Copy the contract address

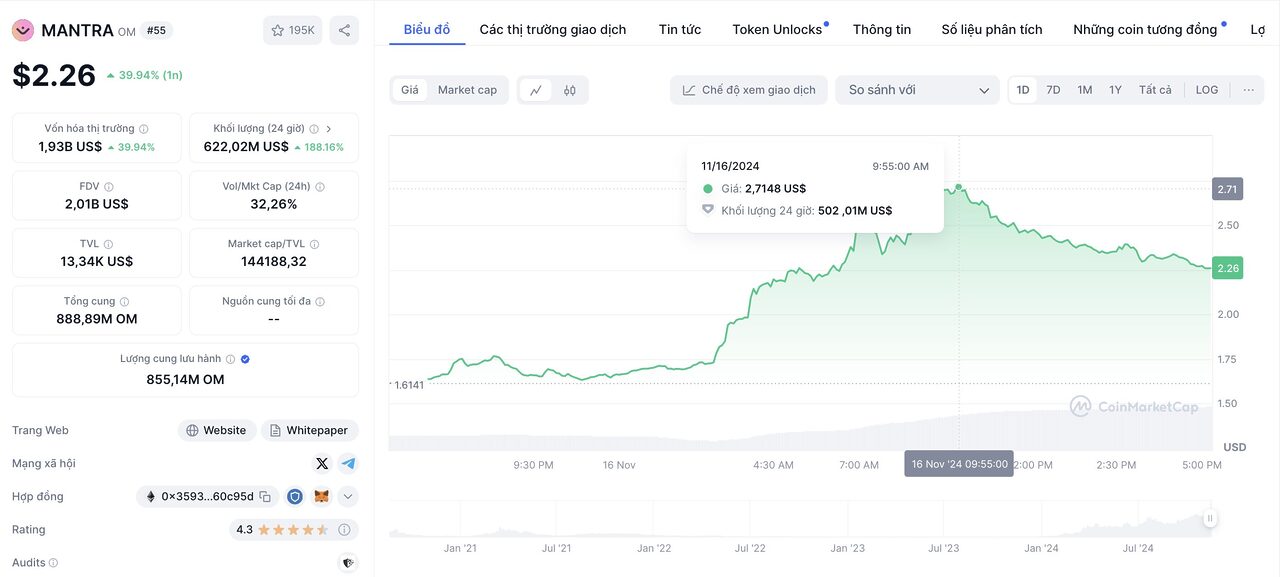point(265,496)
